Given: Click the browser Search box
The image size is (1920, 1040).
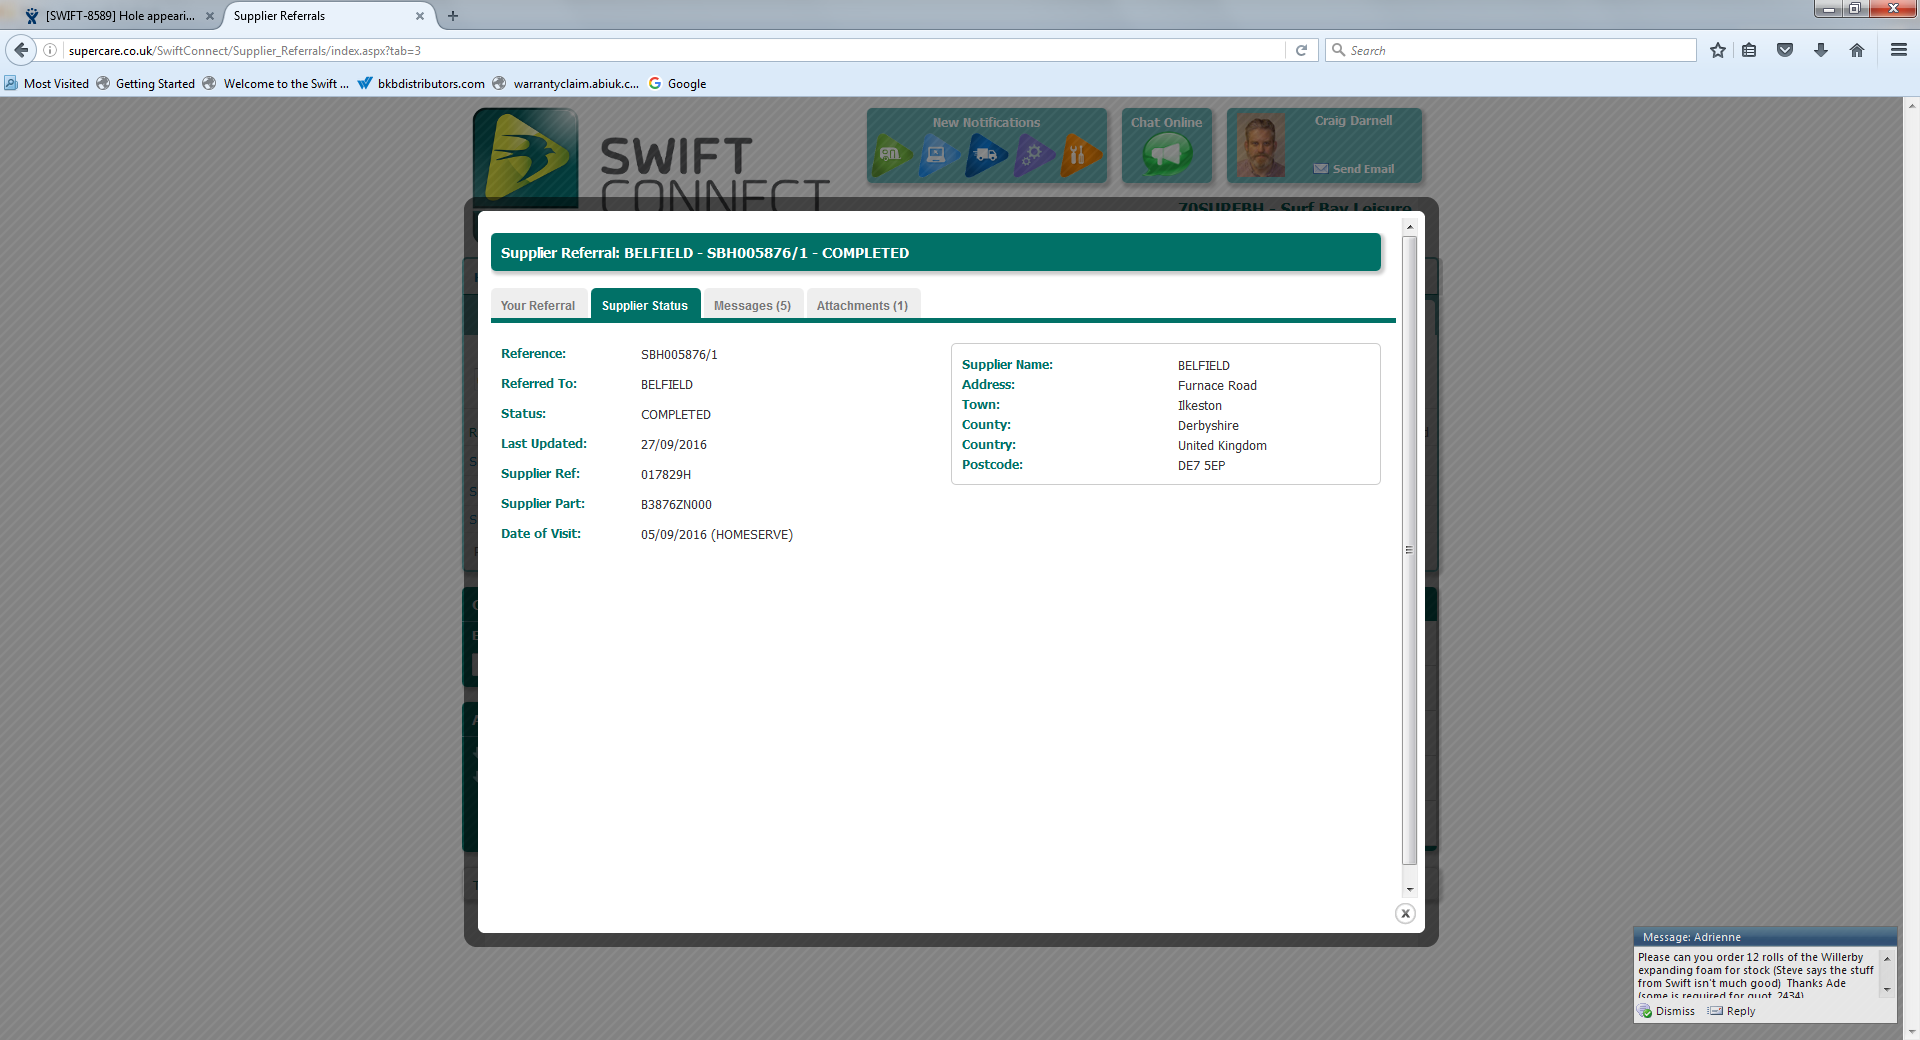Looking at the screenshot, I should coord(1511,50).
